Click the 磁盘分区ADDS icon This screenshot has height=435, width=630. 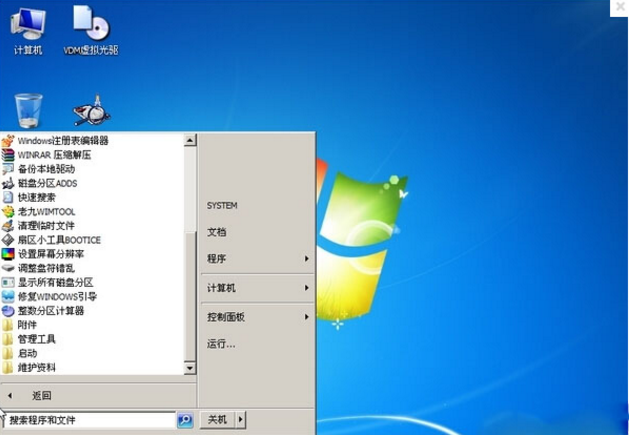[8, 183]
